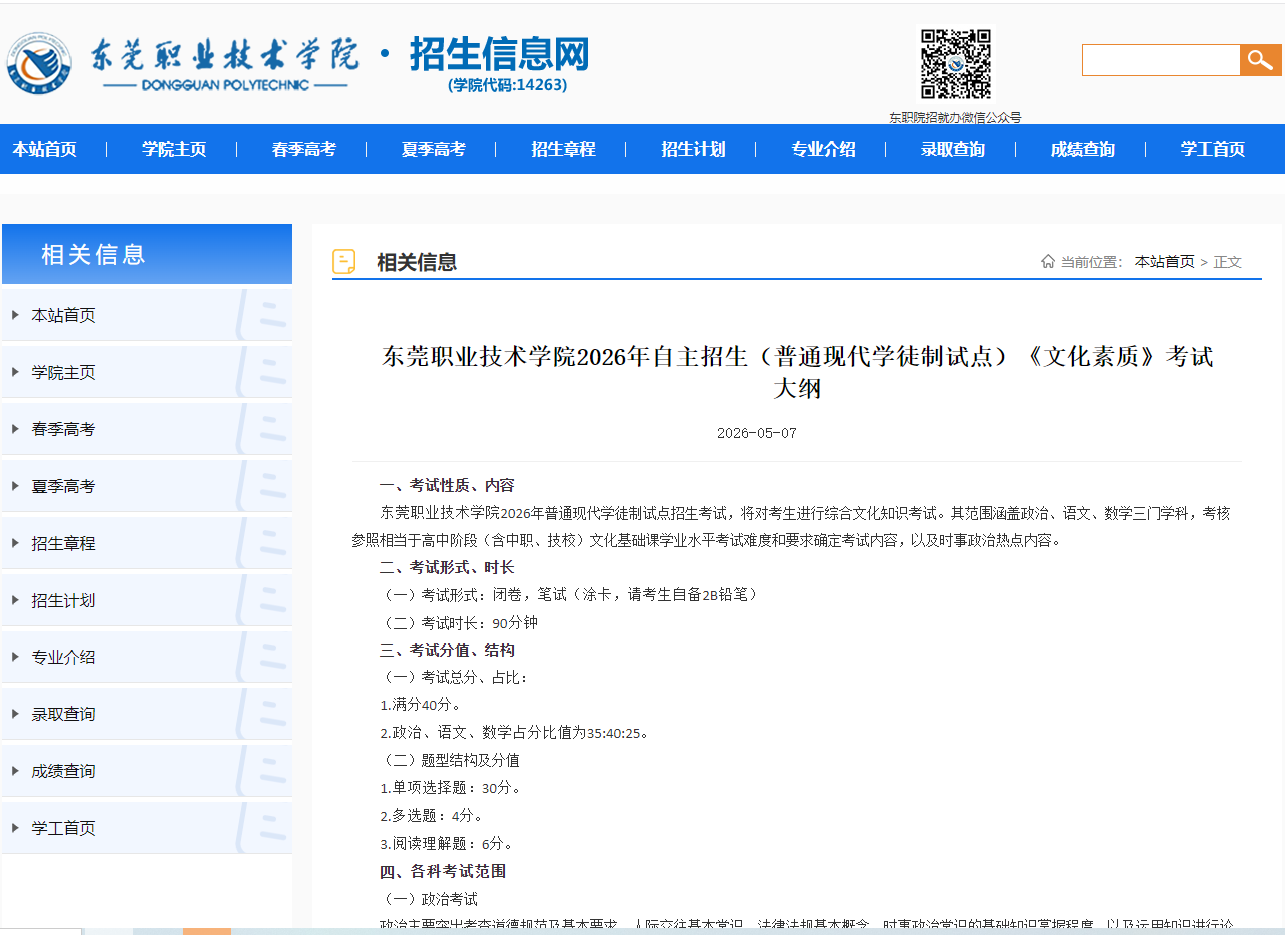Open 本站首页 in top navigation bar
The image size is (1285, 935).
coord(44,149)
